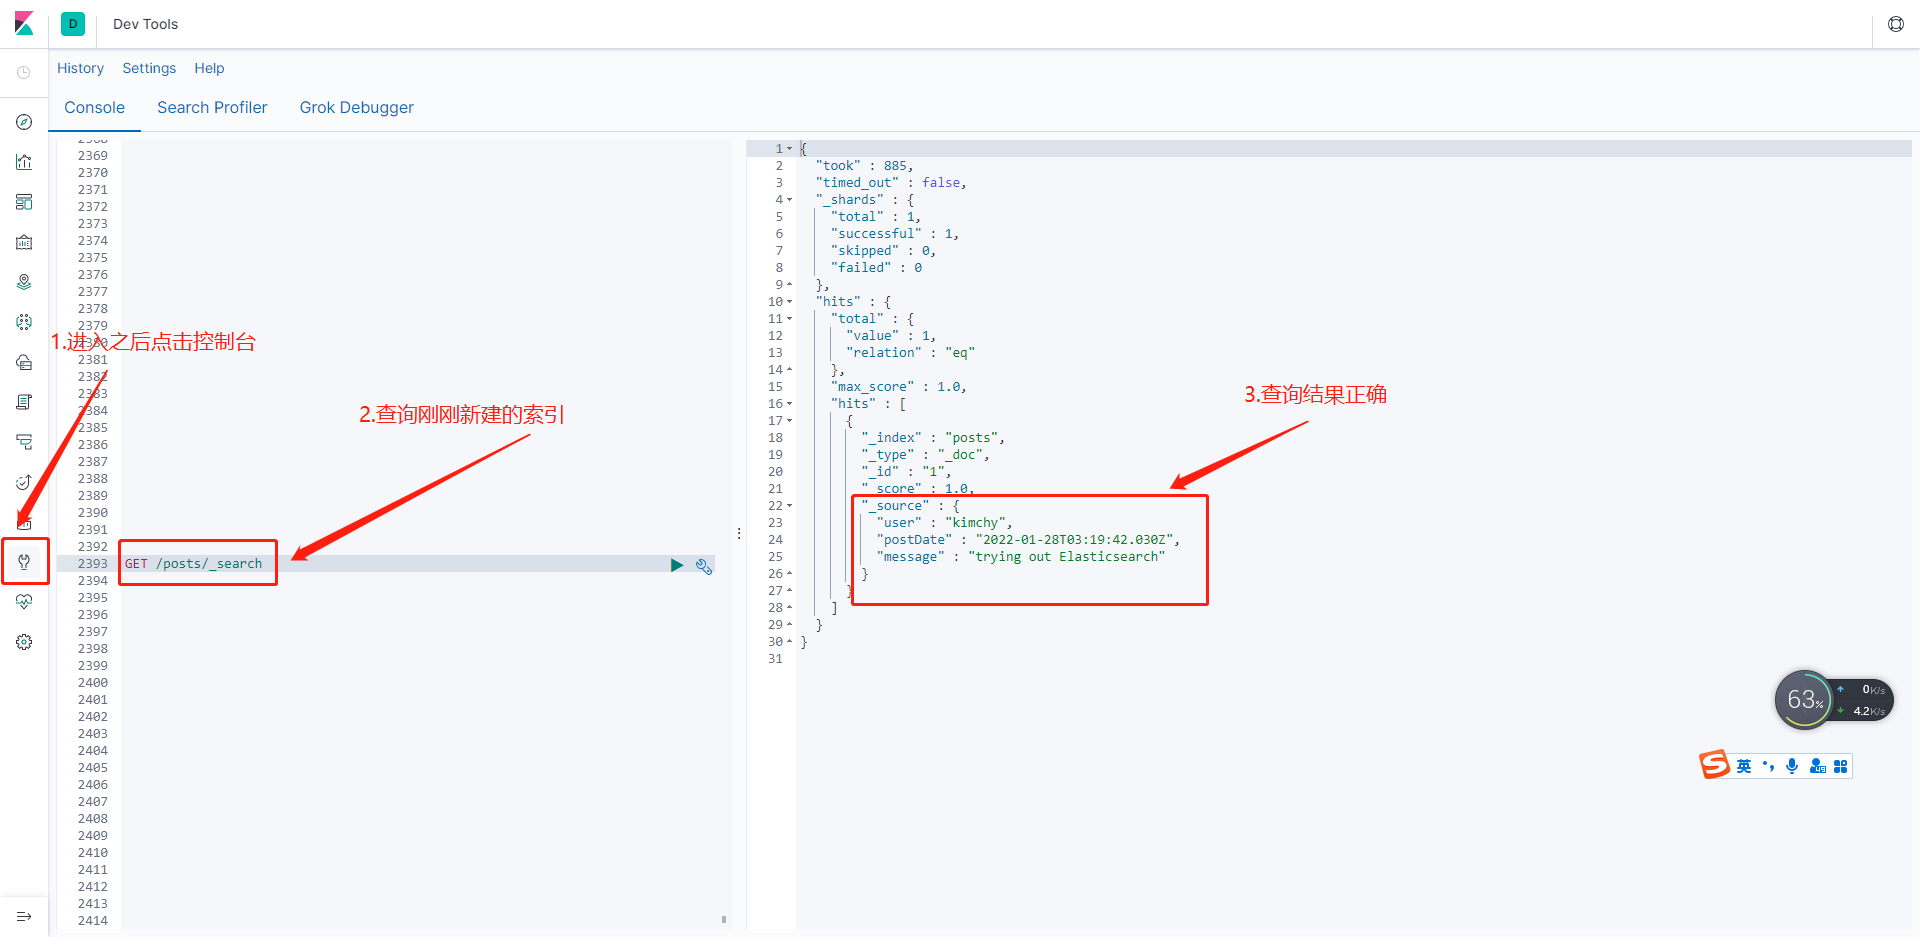Toggle Sogou punctuation mode icon
This screenshot has width=1920, height=937.
(x=1768, y=766)
